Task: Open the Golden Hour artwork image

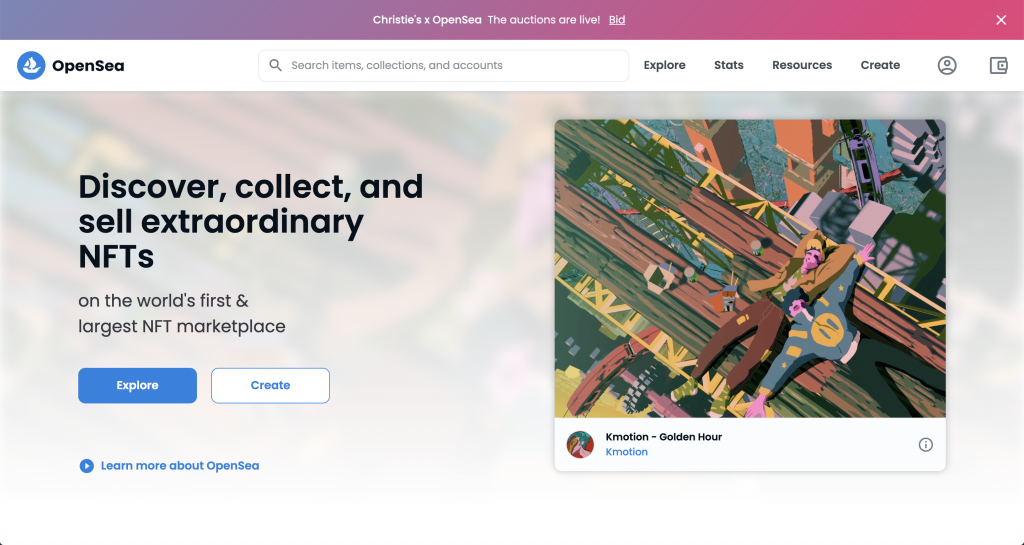Action: click(x=750, y=268)
